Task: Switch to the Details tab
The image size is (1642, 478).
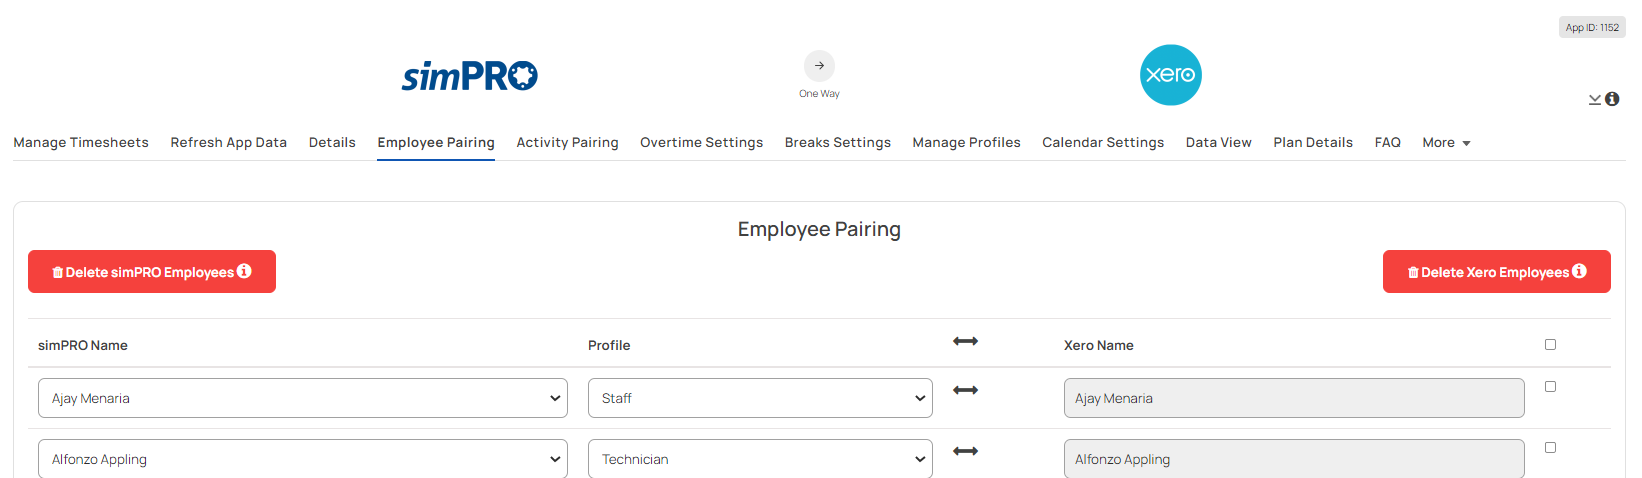Action: 332,143
